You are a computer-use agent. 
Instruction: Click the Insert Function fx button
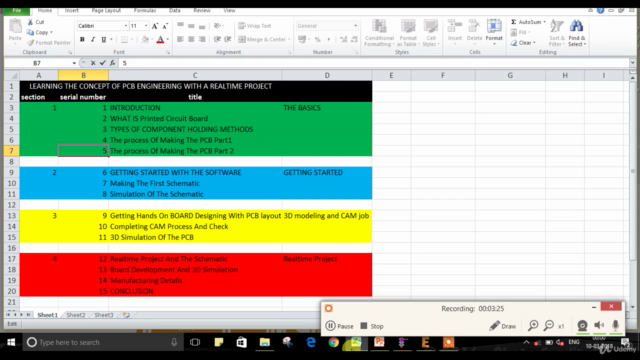coord(112,63)
